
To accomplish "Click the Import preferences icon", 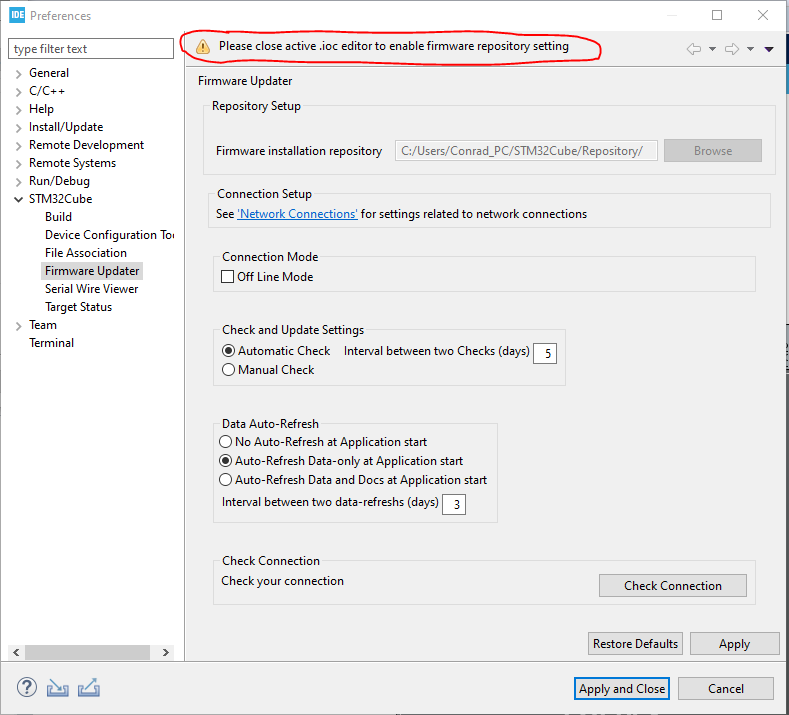I will pyautogui.click(x=58, y=688).
